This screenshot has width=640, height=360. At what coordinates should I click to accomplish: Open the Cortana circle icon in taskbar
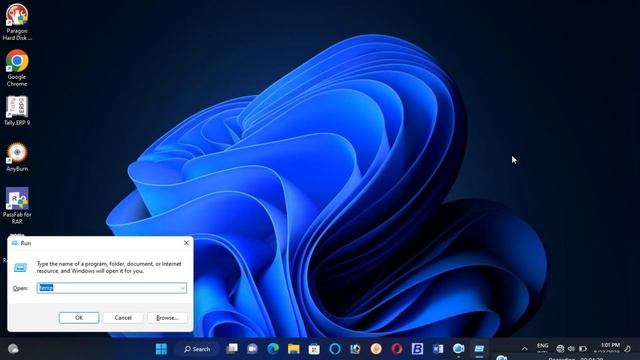[335, 349]
